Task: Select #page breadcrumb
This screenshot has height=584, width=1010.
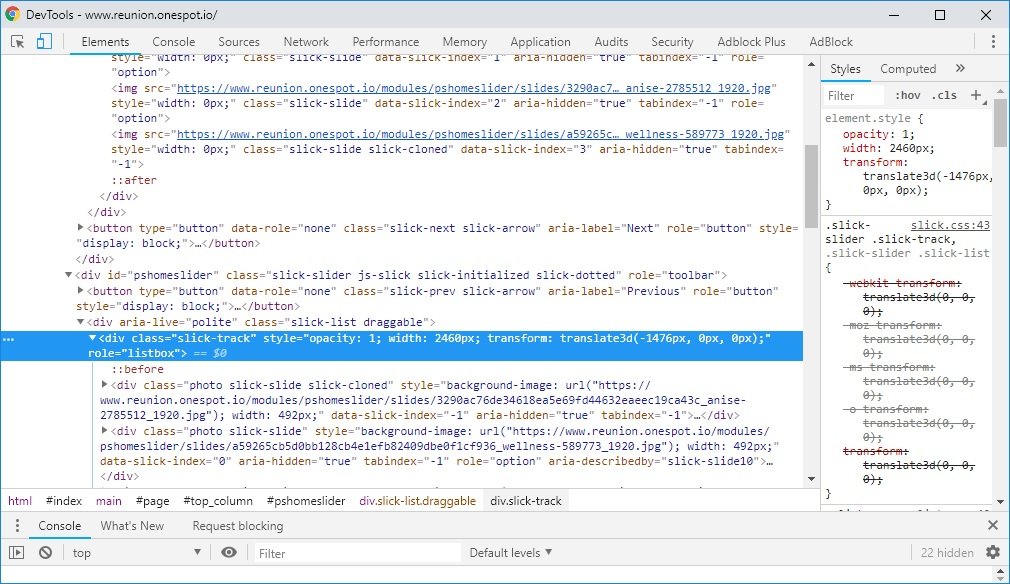Action: tap(153, 501)
